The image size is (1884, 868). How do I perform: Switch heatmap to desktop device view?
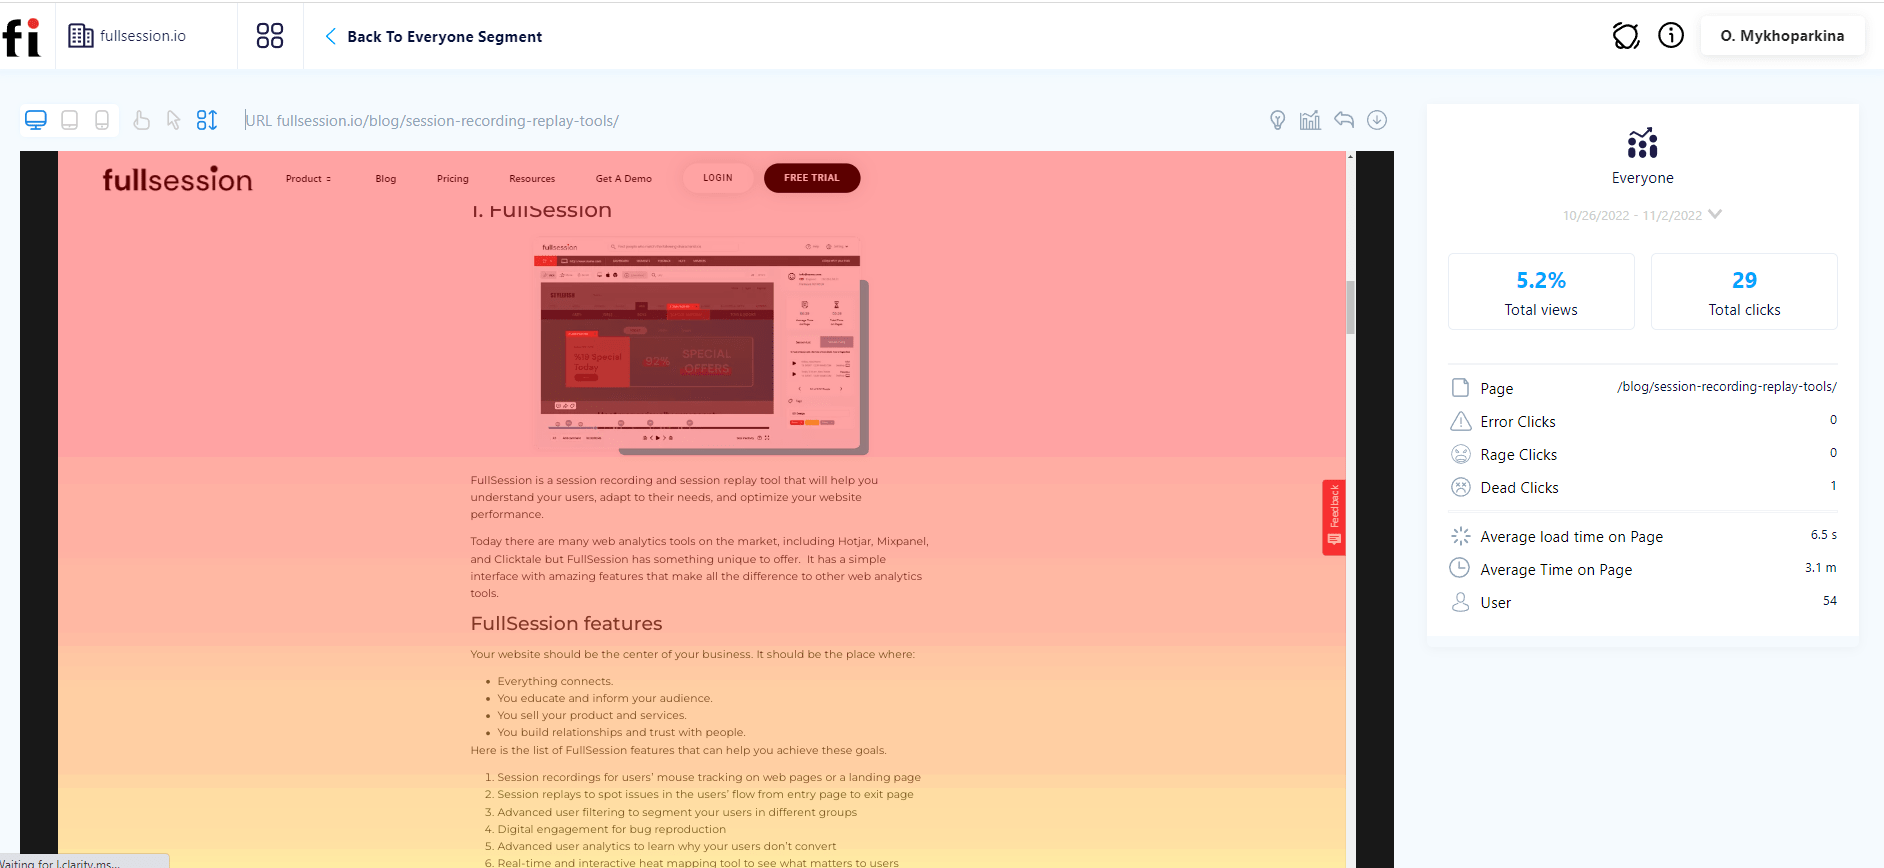pos(36,120)
